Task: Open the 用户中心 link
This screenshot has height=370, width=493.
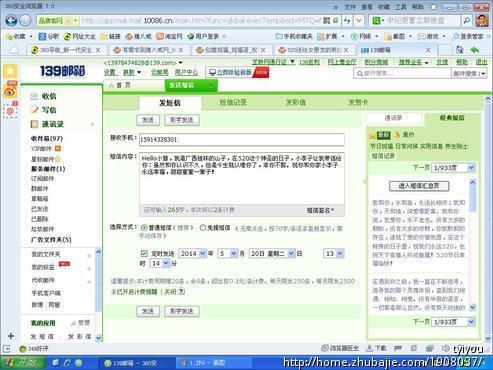Action: coord(186,72)
